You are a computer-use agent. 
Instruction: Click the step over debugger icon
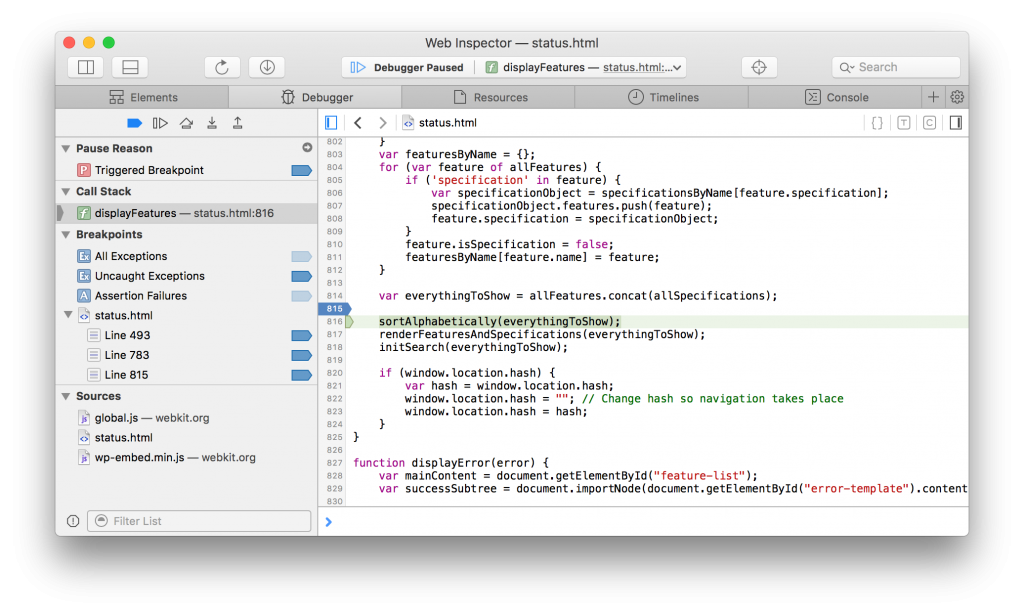(x=186, y=123)
